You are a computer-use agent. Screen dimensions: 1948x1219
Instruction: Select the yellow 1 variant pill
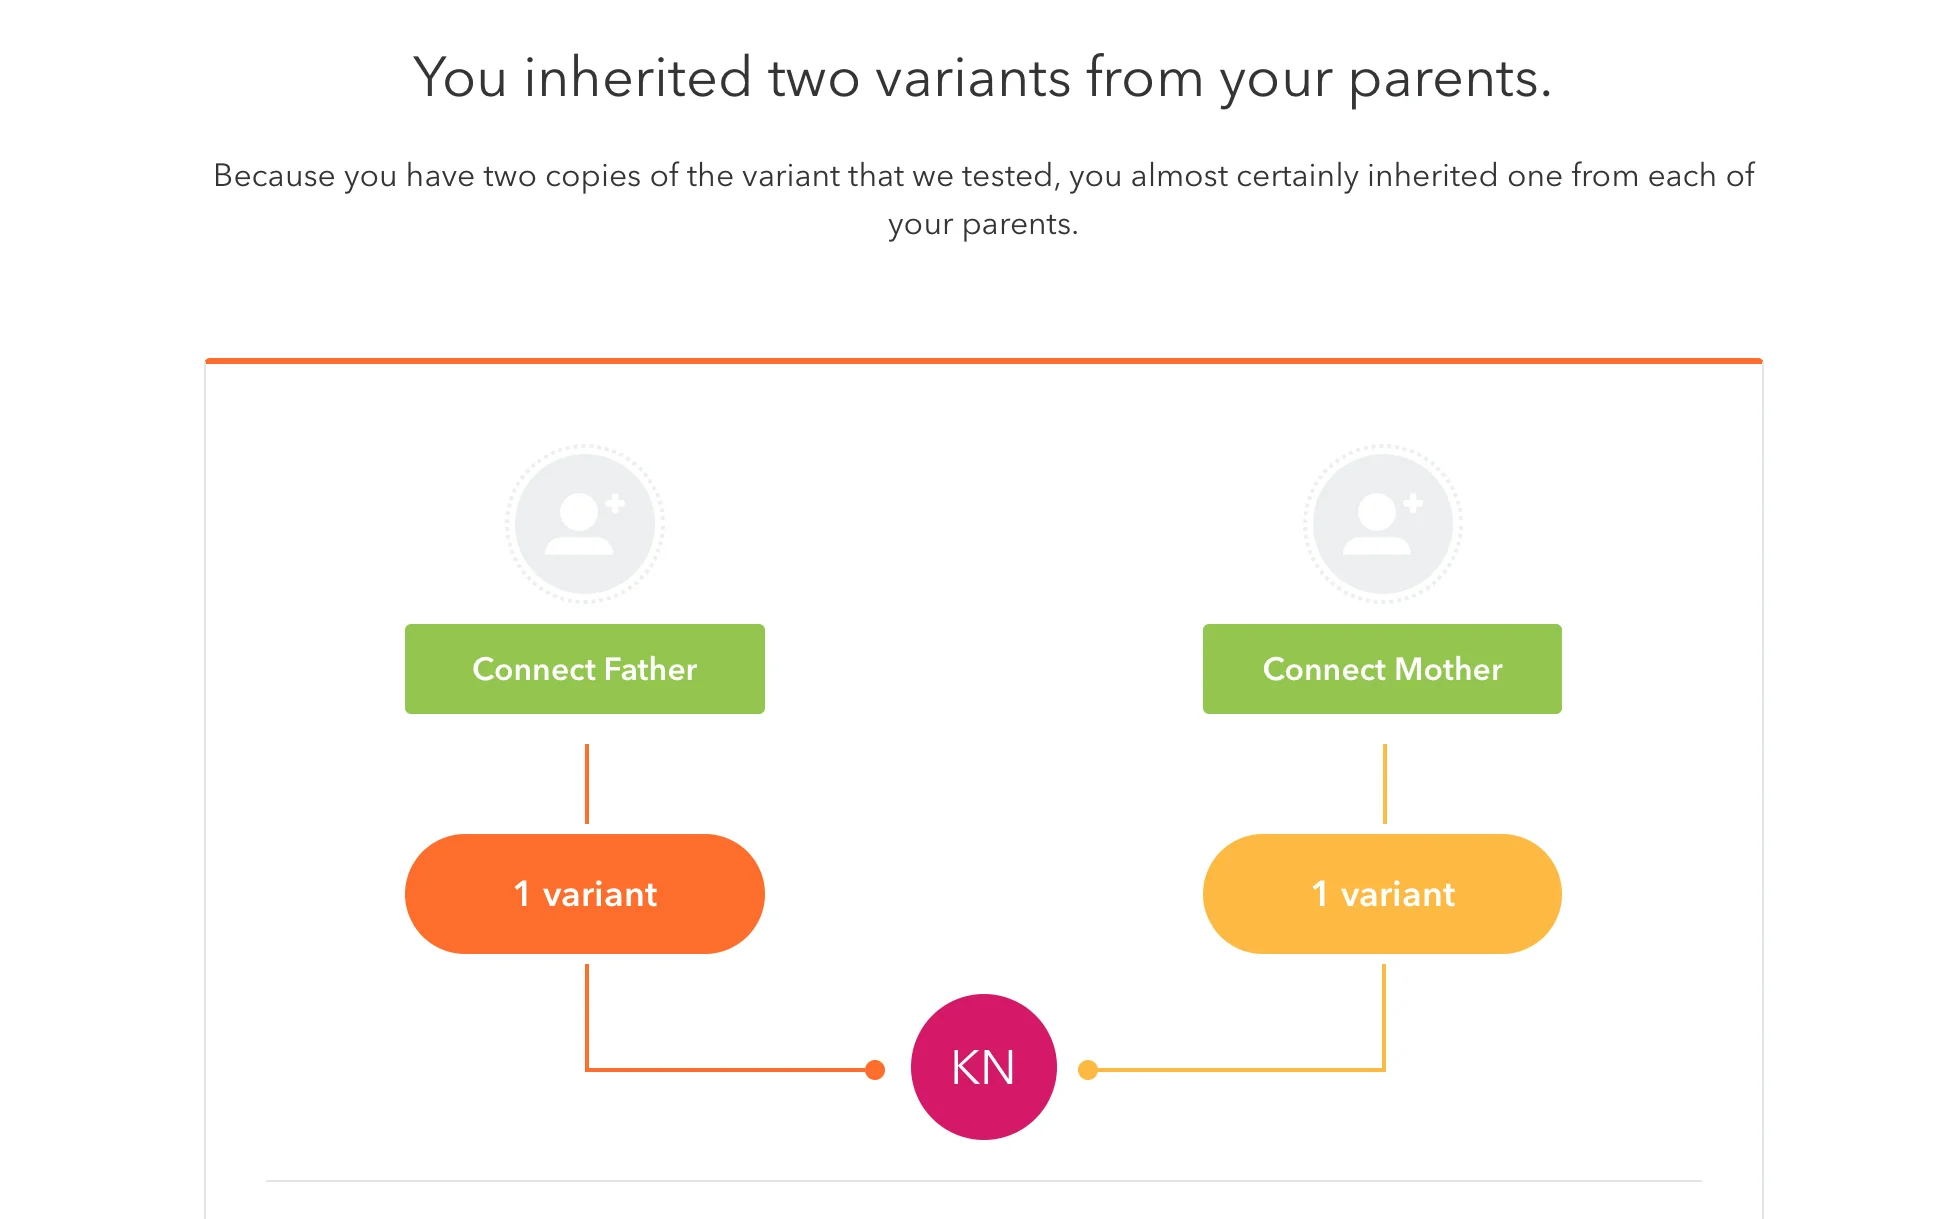pyautogui.click(x=1382, y=894)
